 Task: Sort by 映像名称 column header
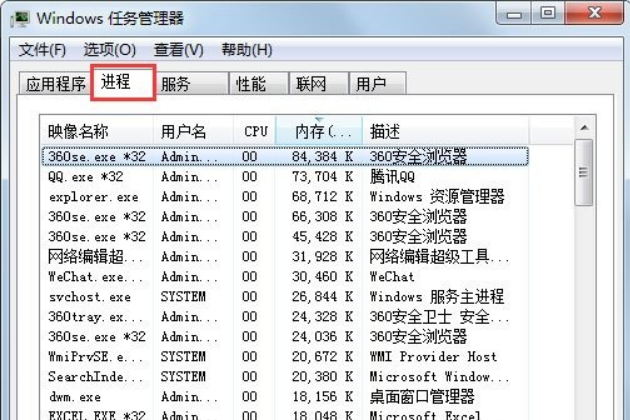(96, 131)
